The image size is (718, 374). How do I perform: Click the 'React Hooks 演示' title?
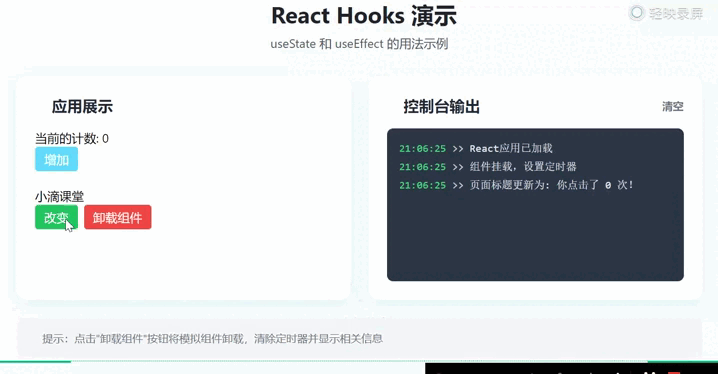tap(364, 16)
